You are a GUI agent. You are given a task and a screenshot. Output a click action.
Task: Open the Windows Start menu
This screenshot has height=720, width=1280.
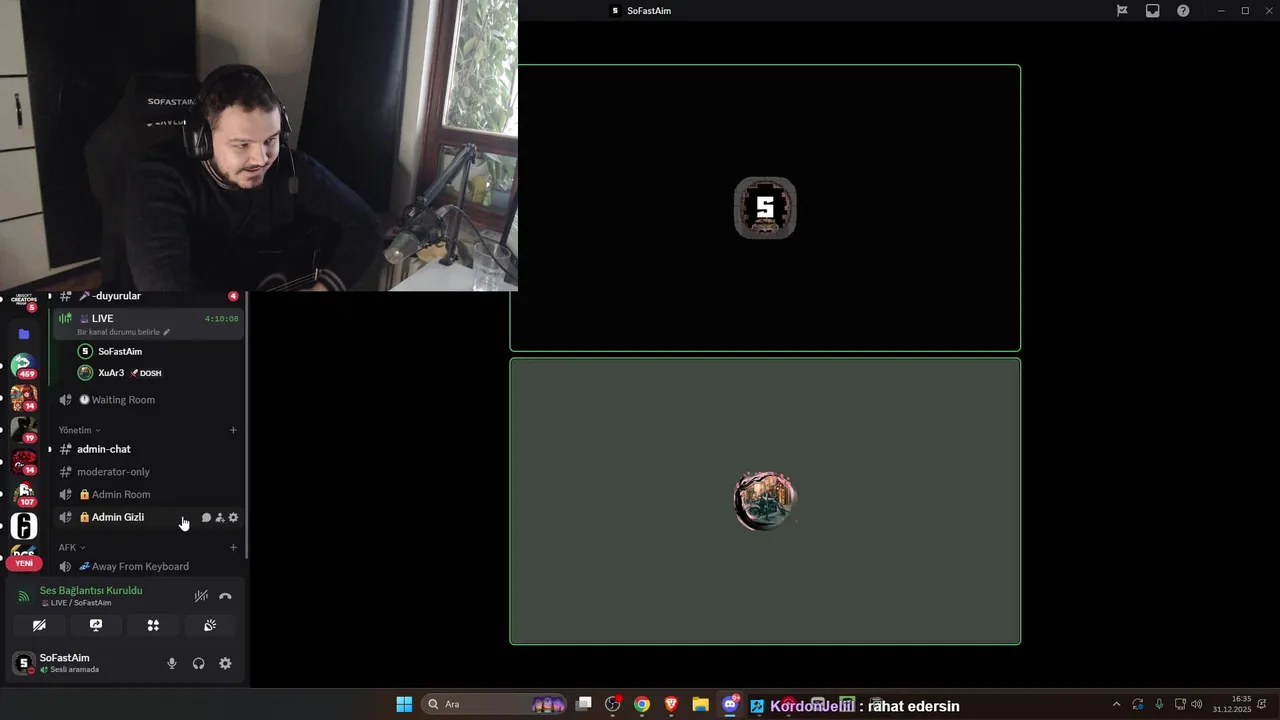(404, 704)
